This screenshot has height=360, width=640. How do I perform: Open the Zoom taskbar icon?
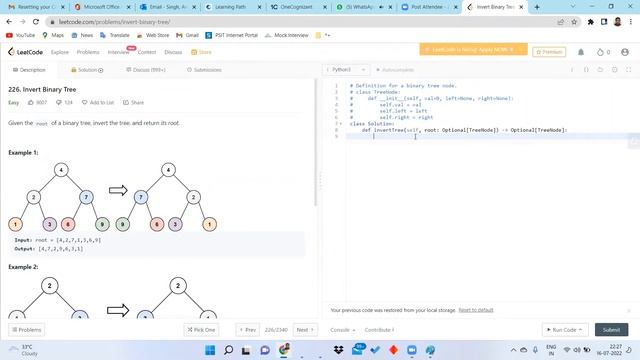412,350
